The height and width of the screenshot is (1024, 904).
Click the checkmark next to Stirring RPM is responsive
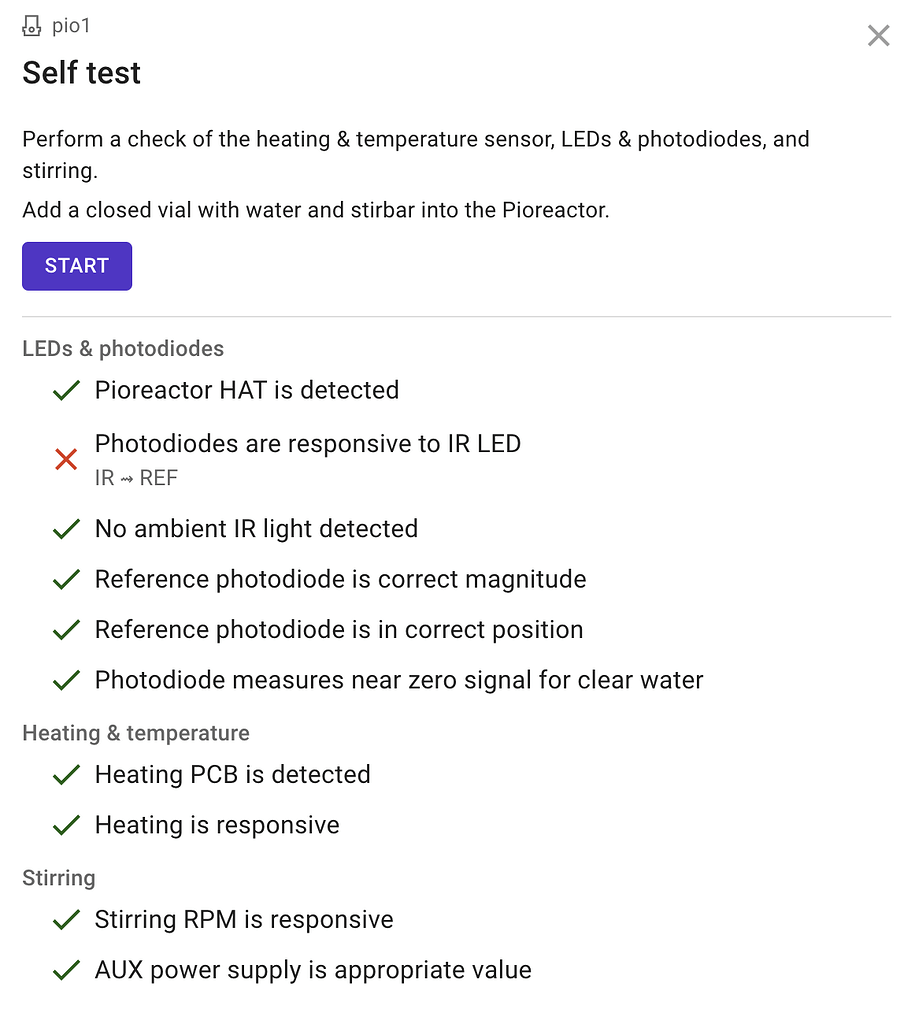66,919
